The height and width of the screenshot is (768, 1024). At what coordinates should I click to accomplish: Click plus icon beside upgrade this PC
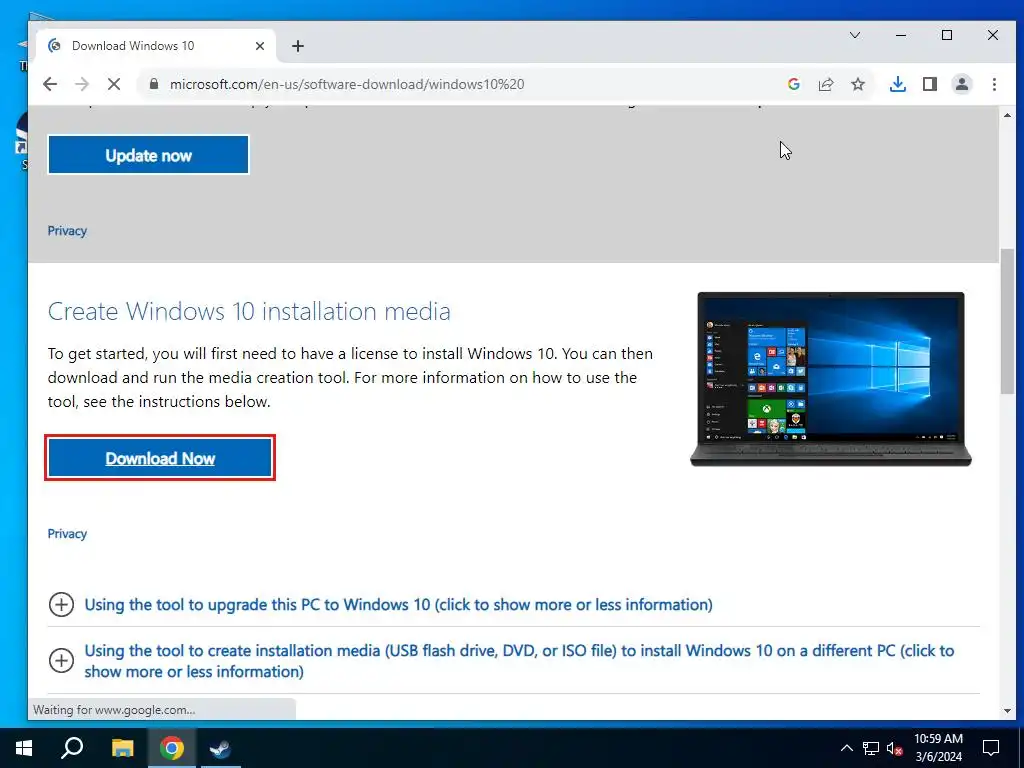coord(61,605)
